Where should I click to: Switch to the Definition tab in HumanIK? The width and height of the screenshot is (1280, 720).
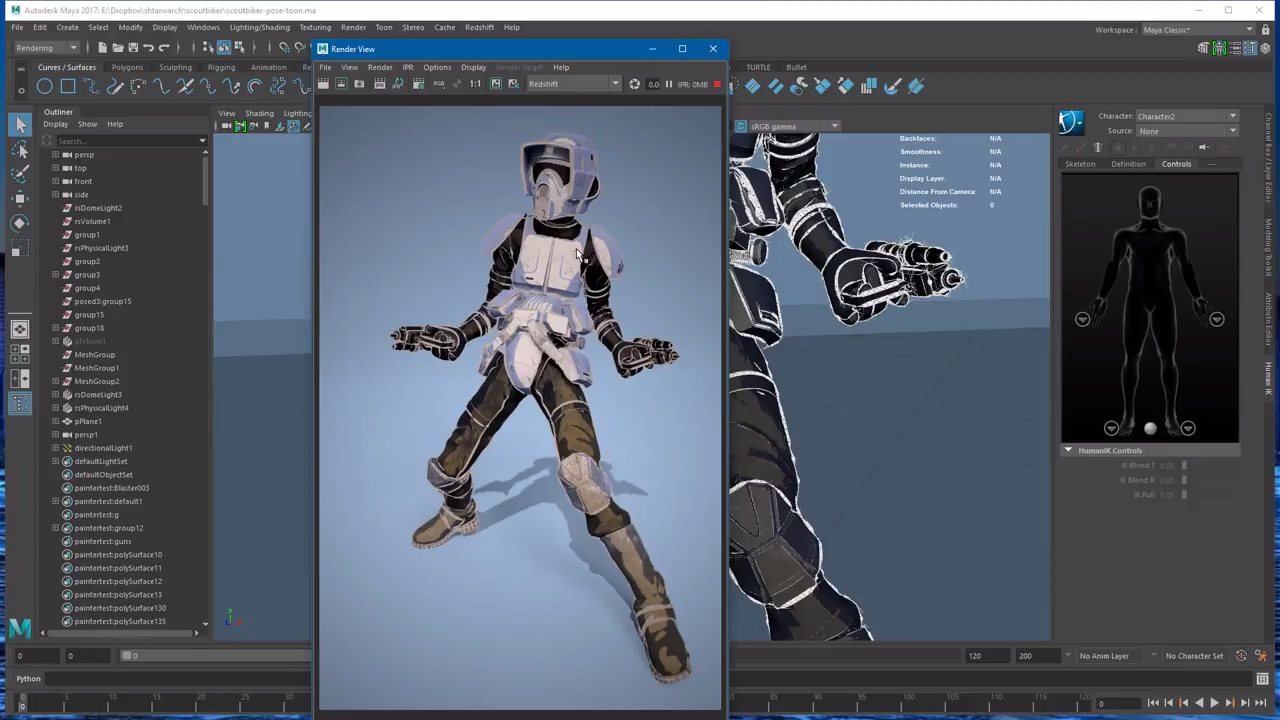tap(1128, 164)
